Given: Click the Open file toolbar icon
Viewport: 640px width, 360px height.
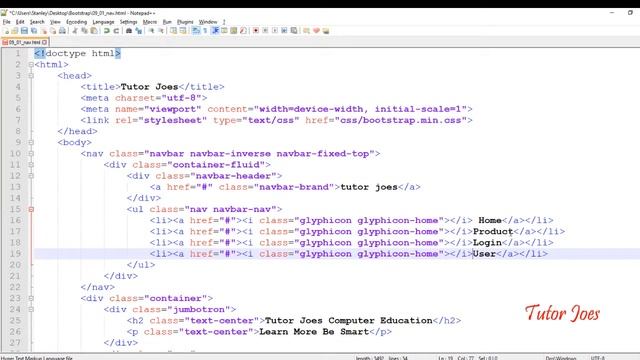Looking at the screenshot, I should coord(15,31).
